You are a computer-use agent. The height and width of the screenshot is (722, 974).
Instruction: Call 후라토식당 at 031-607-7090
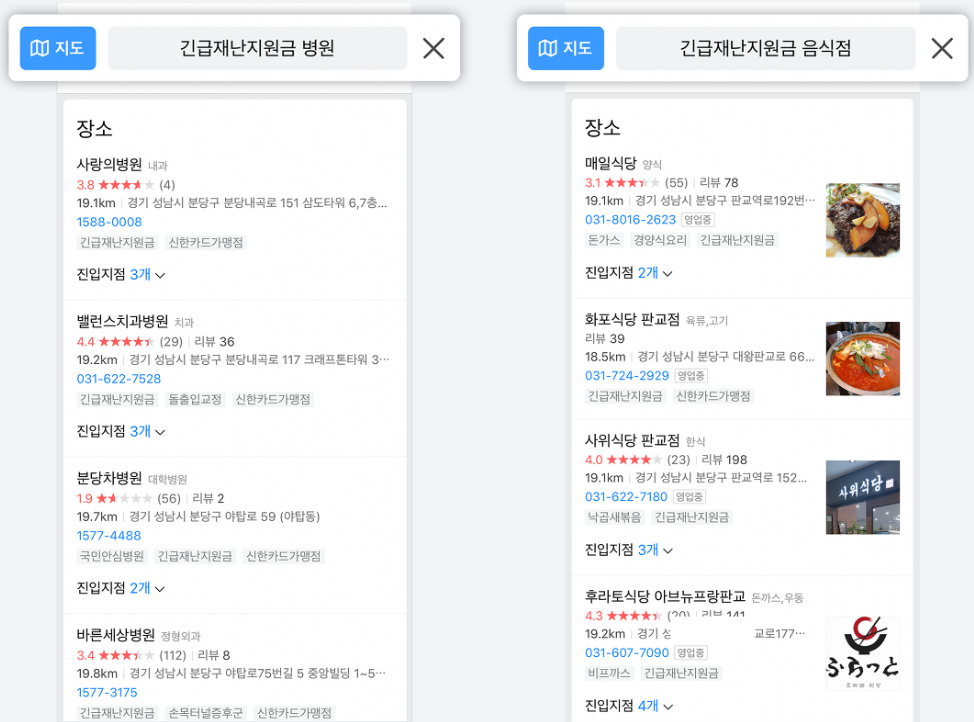[627, 652]
